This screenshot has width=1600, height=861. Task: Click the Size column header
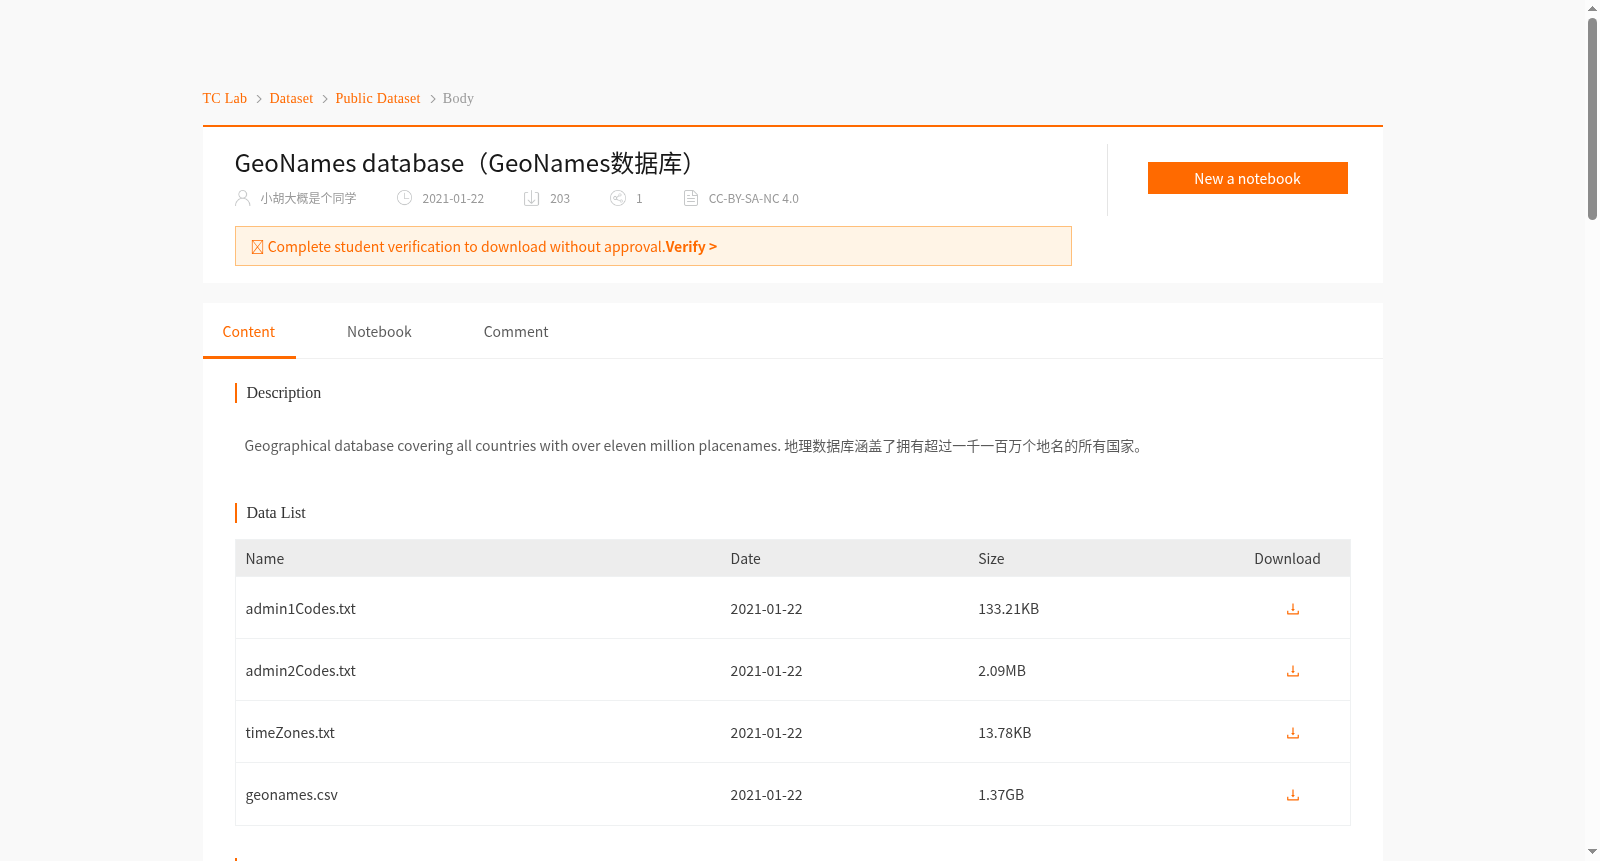(x=991, y=559)
